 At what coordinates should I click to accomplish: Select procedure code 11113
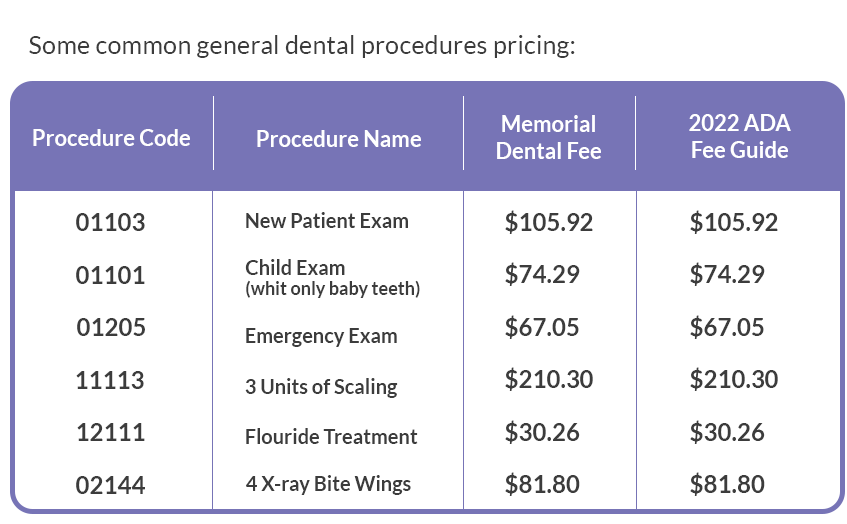click(x=110, y=380)
